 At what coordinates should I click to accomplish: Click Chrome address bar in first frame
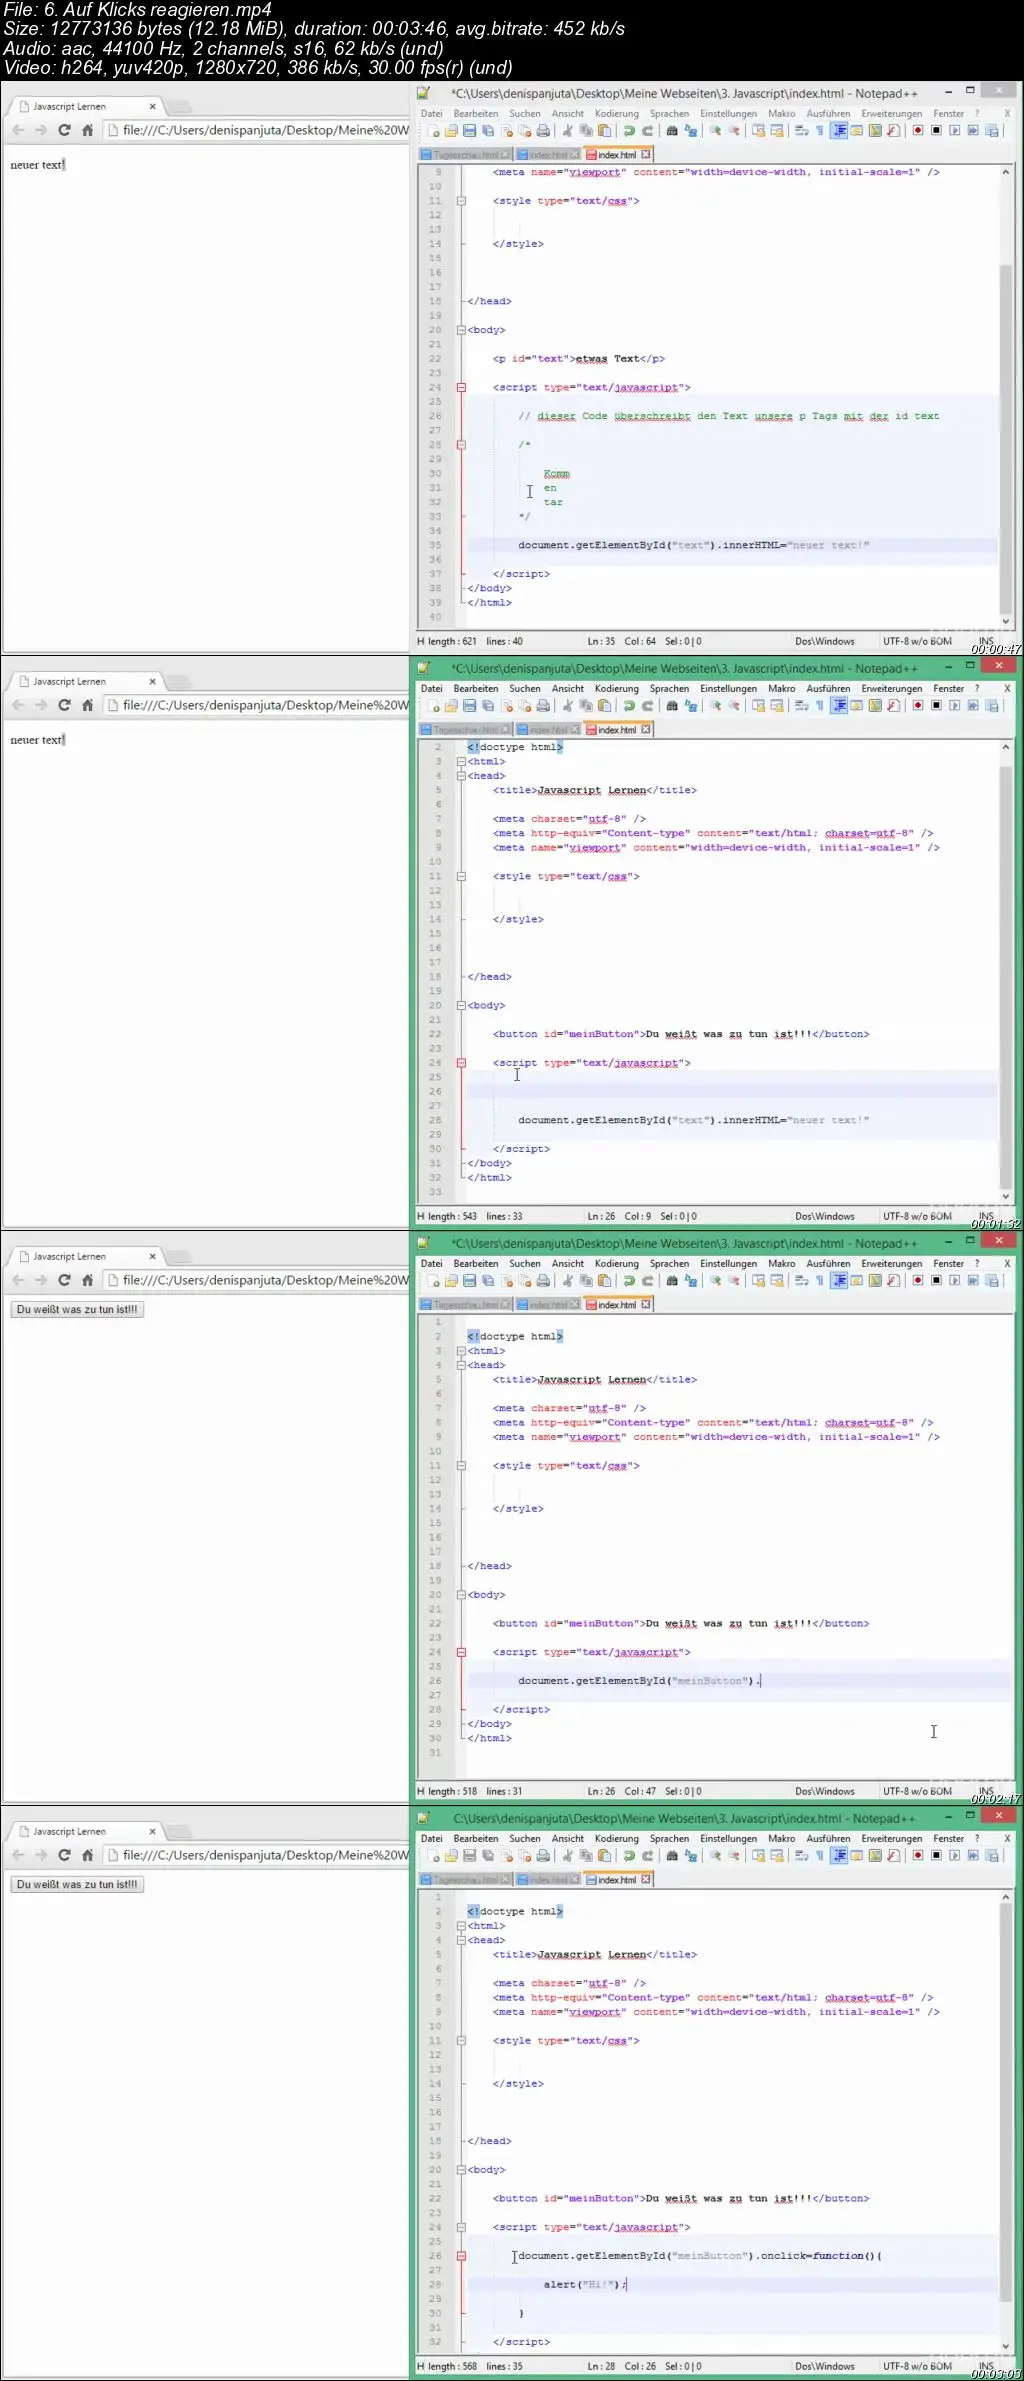pyautogui.click(x=258, y=130)
